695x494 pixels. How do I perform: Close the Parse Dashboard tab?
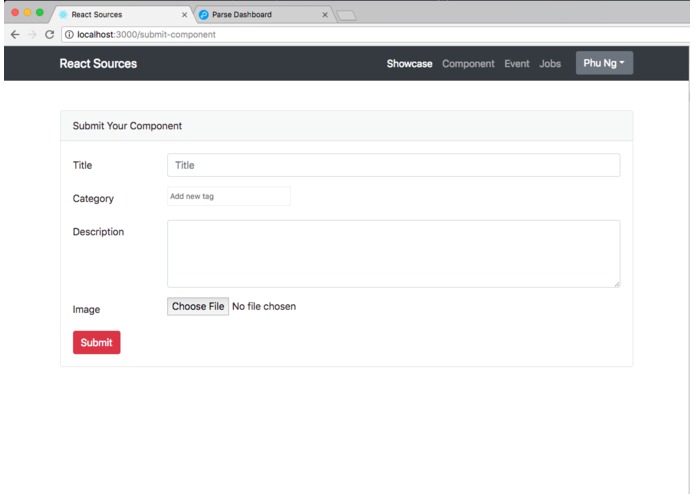[325, 15]
